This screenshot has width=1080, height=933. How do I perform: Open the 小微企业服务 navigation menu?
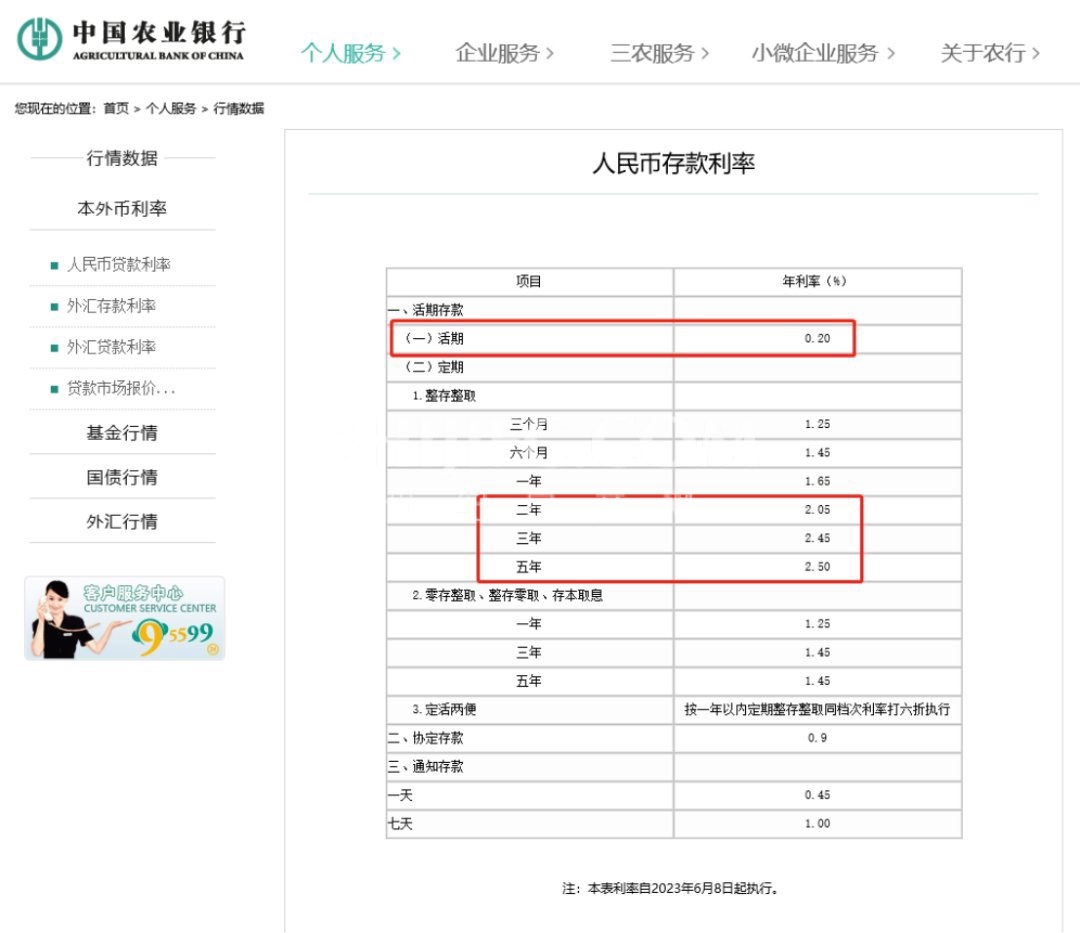click(823, 53)
